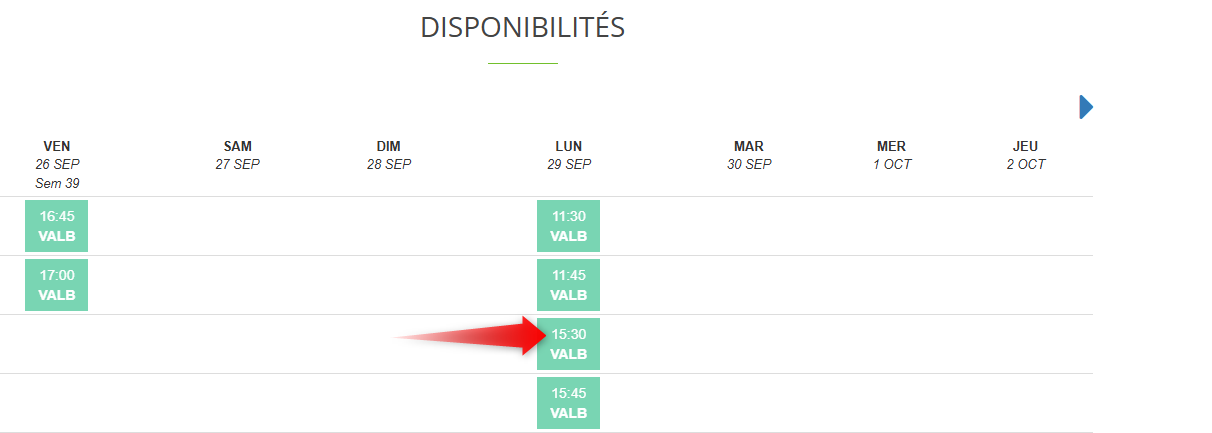This screenshot has width=1212, height=433.
Task: Click the LUN day column header
Action: pyautogui.click(x=569, y=146)
